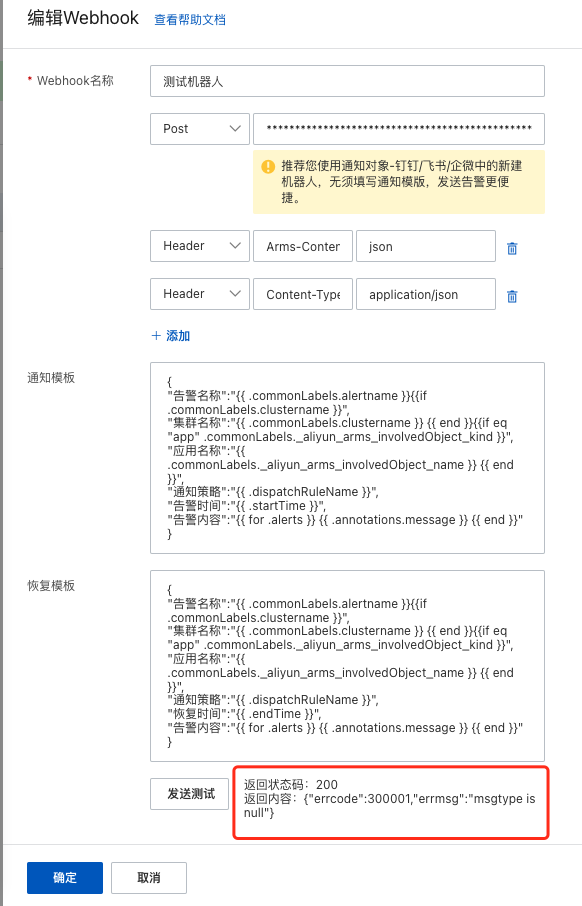Cancel editing with the 取消 button
The height and width of the screenshot is (906, 582).
pos(149,878)
